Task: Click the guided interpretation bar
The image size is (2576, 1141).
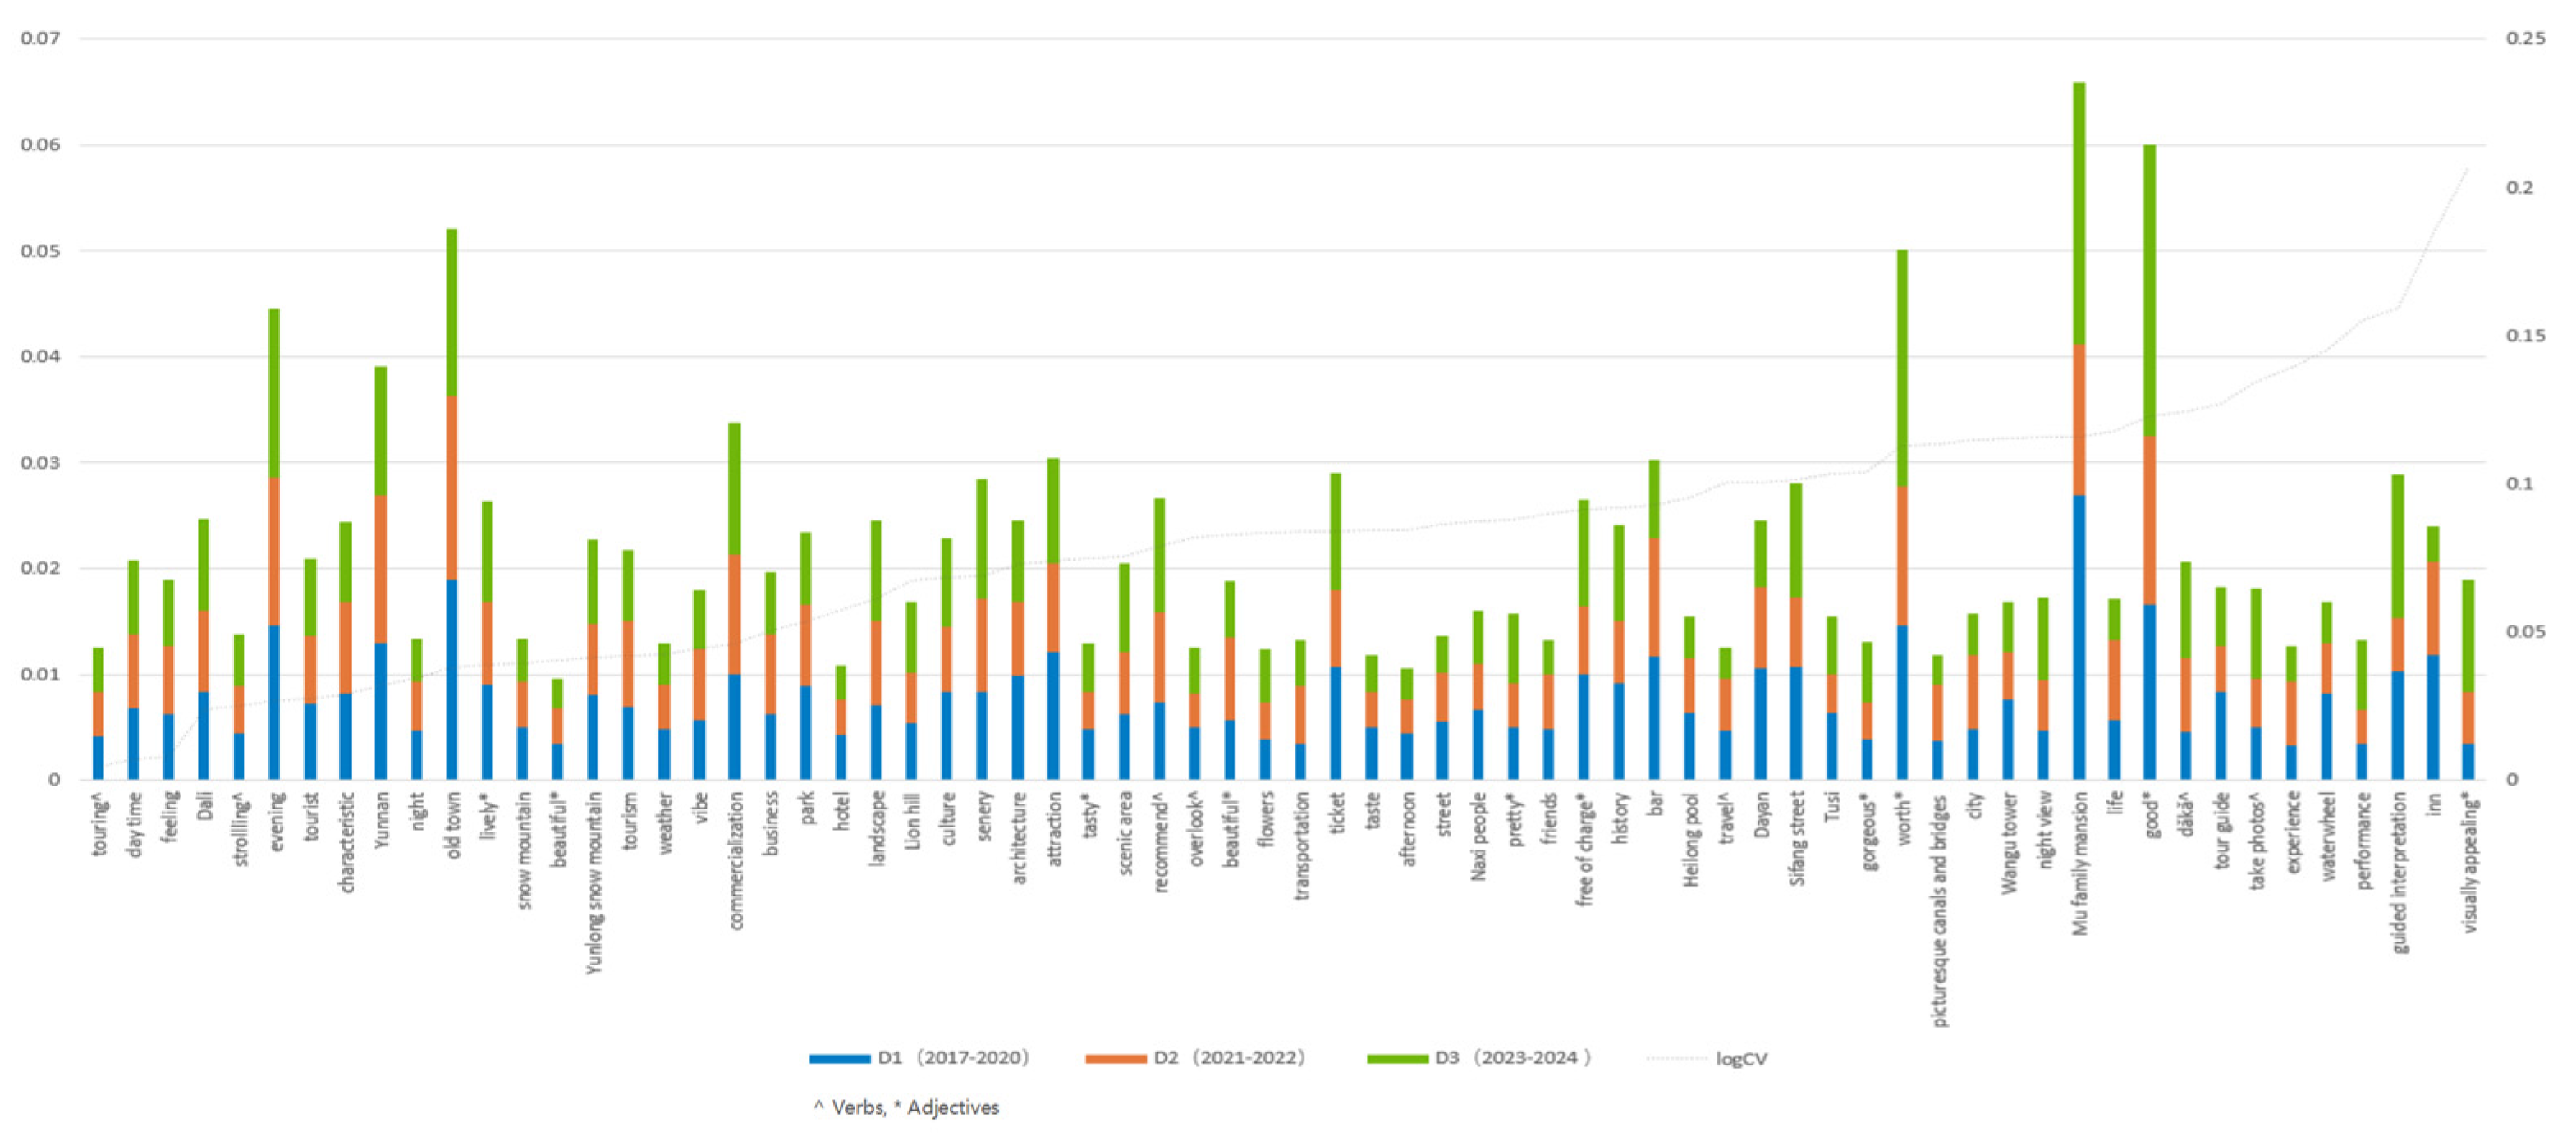Action: [x=2397, y=627]
